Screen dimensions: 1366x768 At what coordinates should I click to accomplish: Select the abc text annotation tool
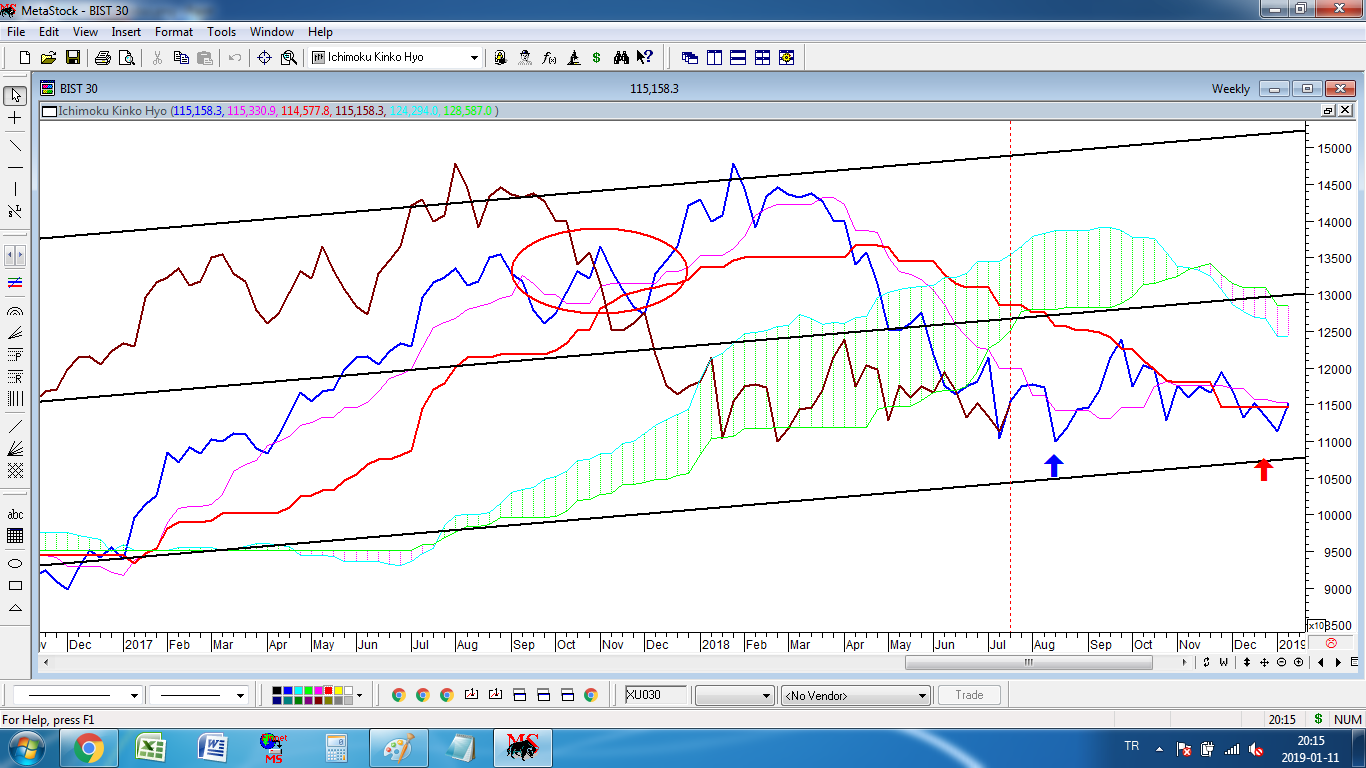(15, 514)
